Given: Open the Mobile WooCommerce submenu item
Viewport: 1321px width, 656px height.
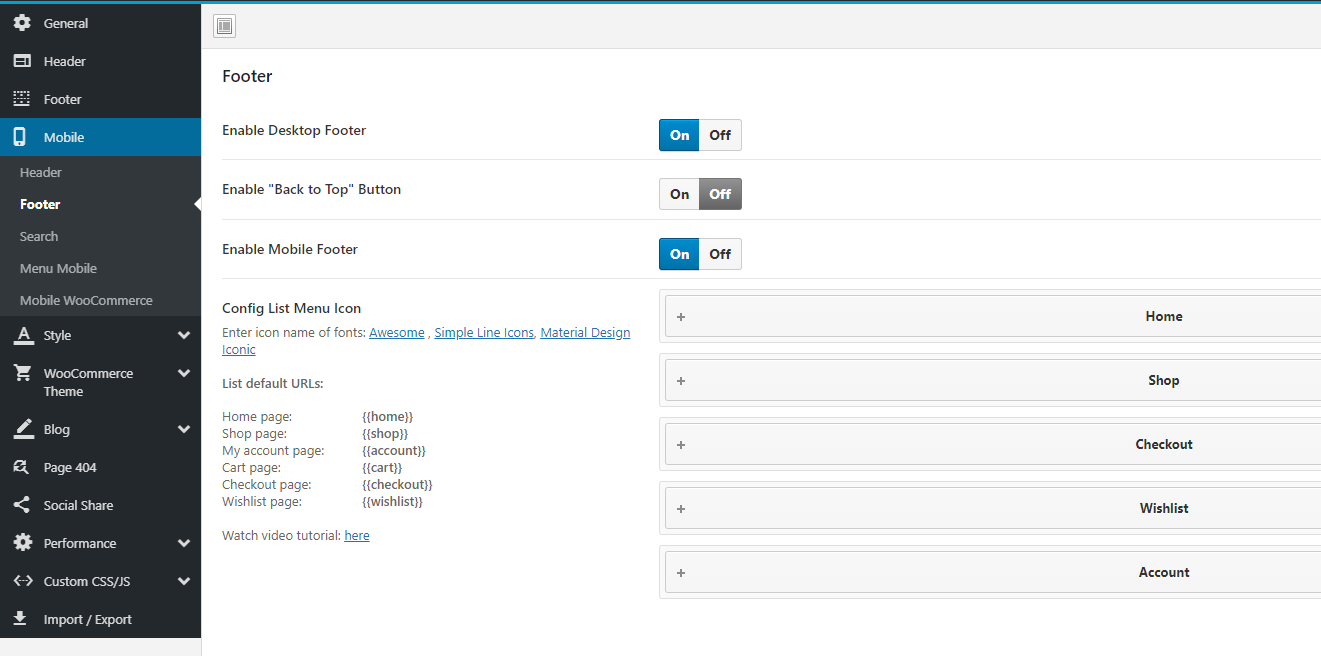Looking at the screenshot, I should pyautogui.click(x=86, y=300).
